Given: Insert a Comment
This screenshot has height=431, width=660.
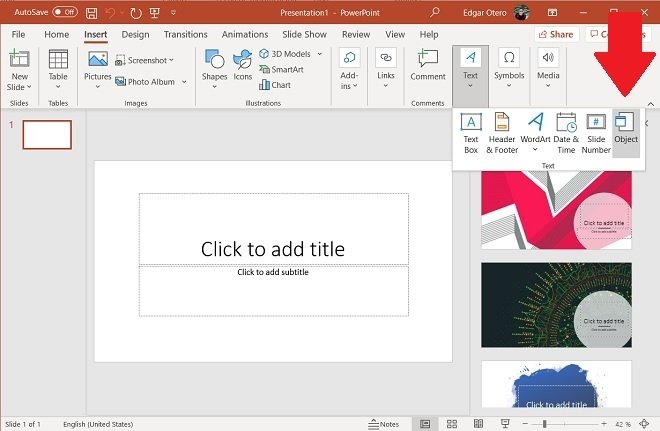Looking at the screenshot, I should pos(428,65).
